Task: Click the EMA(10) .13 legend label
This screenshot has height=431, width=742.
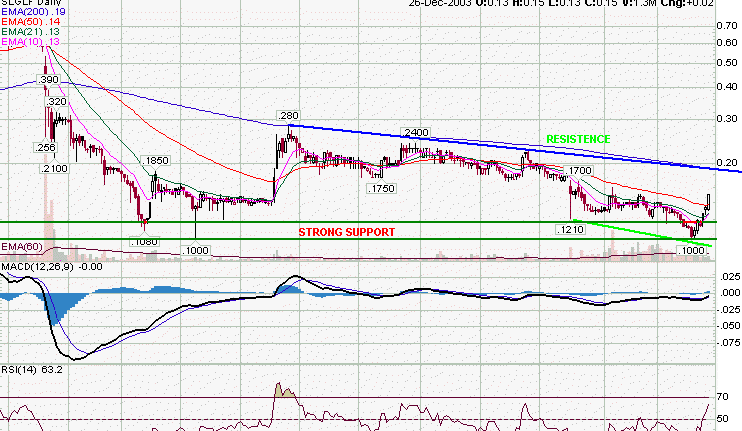Action: tap(31, 42)
